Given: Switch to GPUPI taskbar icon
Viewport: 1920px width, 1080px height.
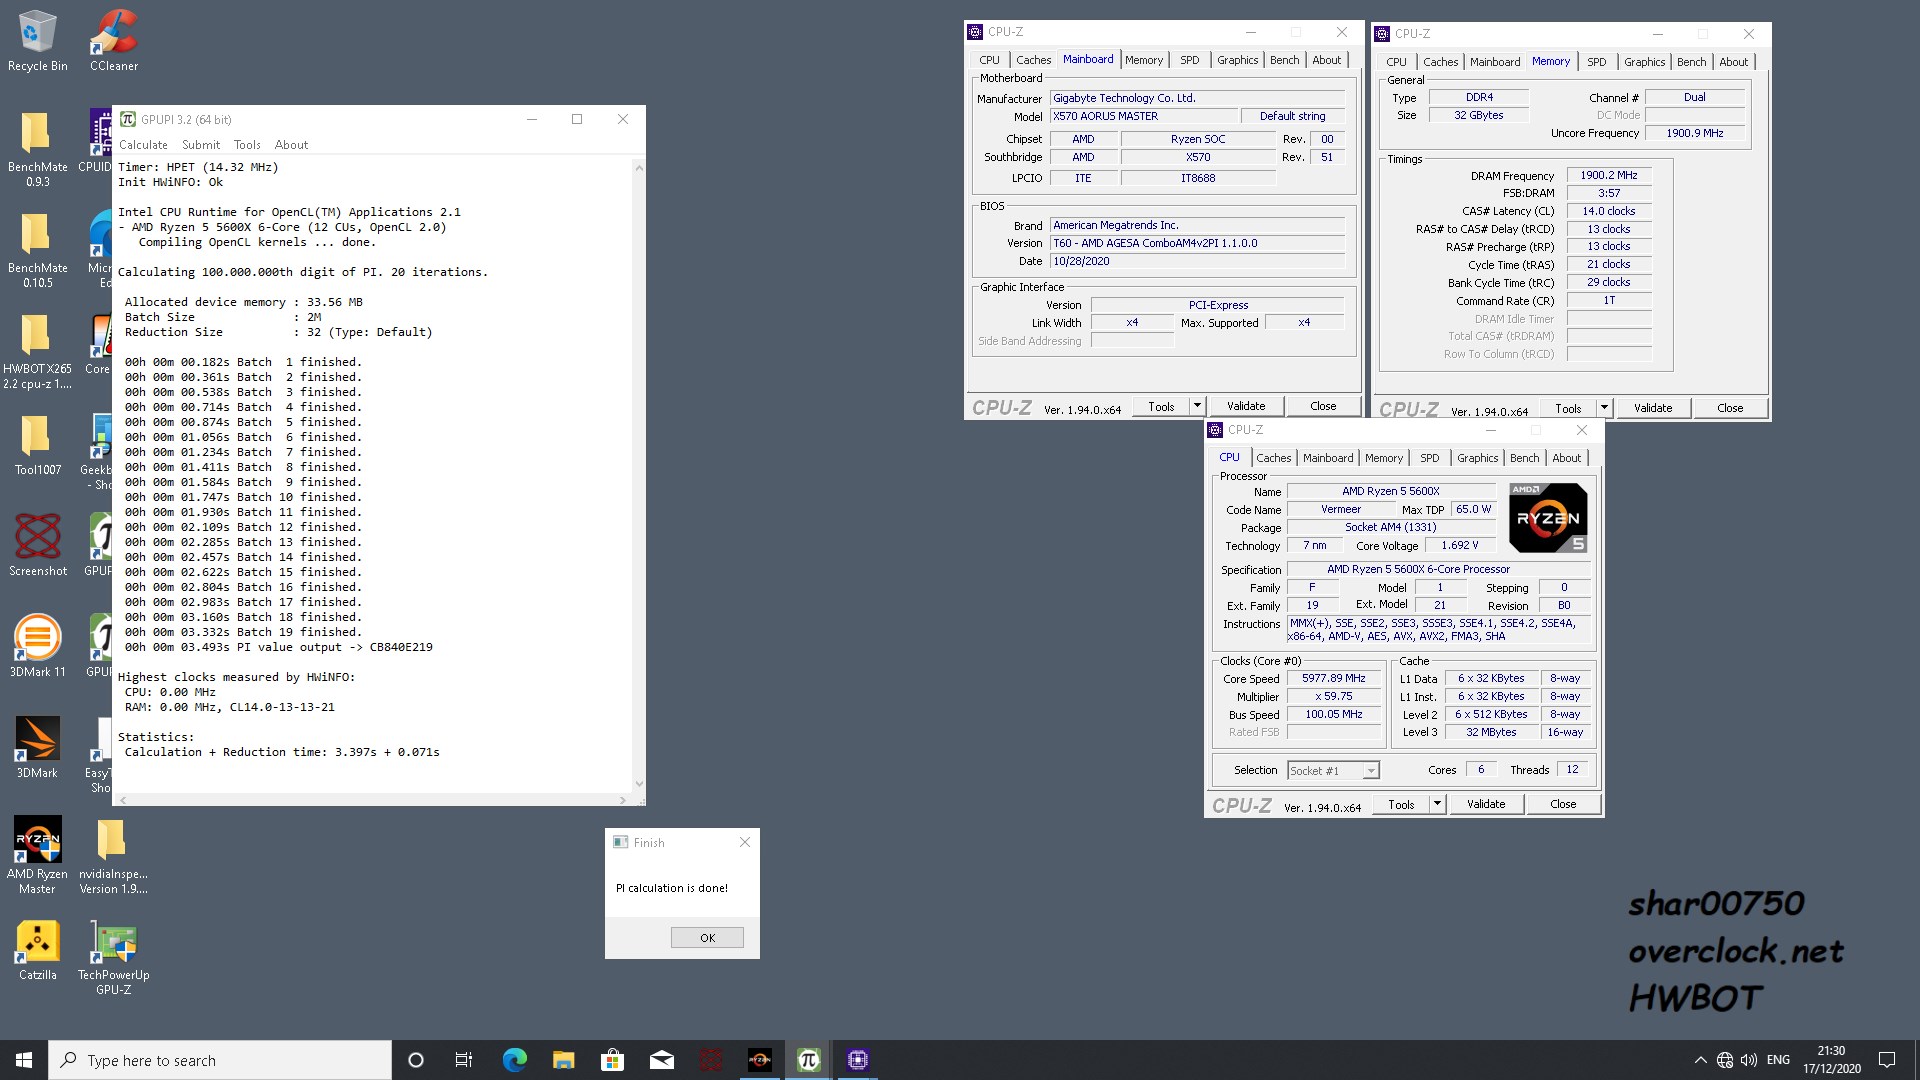Looking at the screenshot, I should coord(809,1060).
